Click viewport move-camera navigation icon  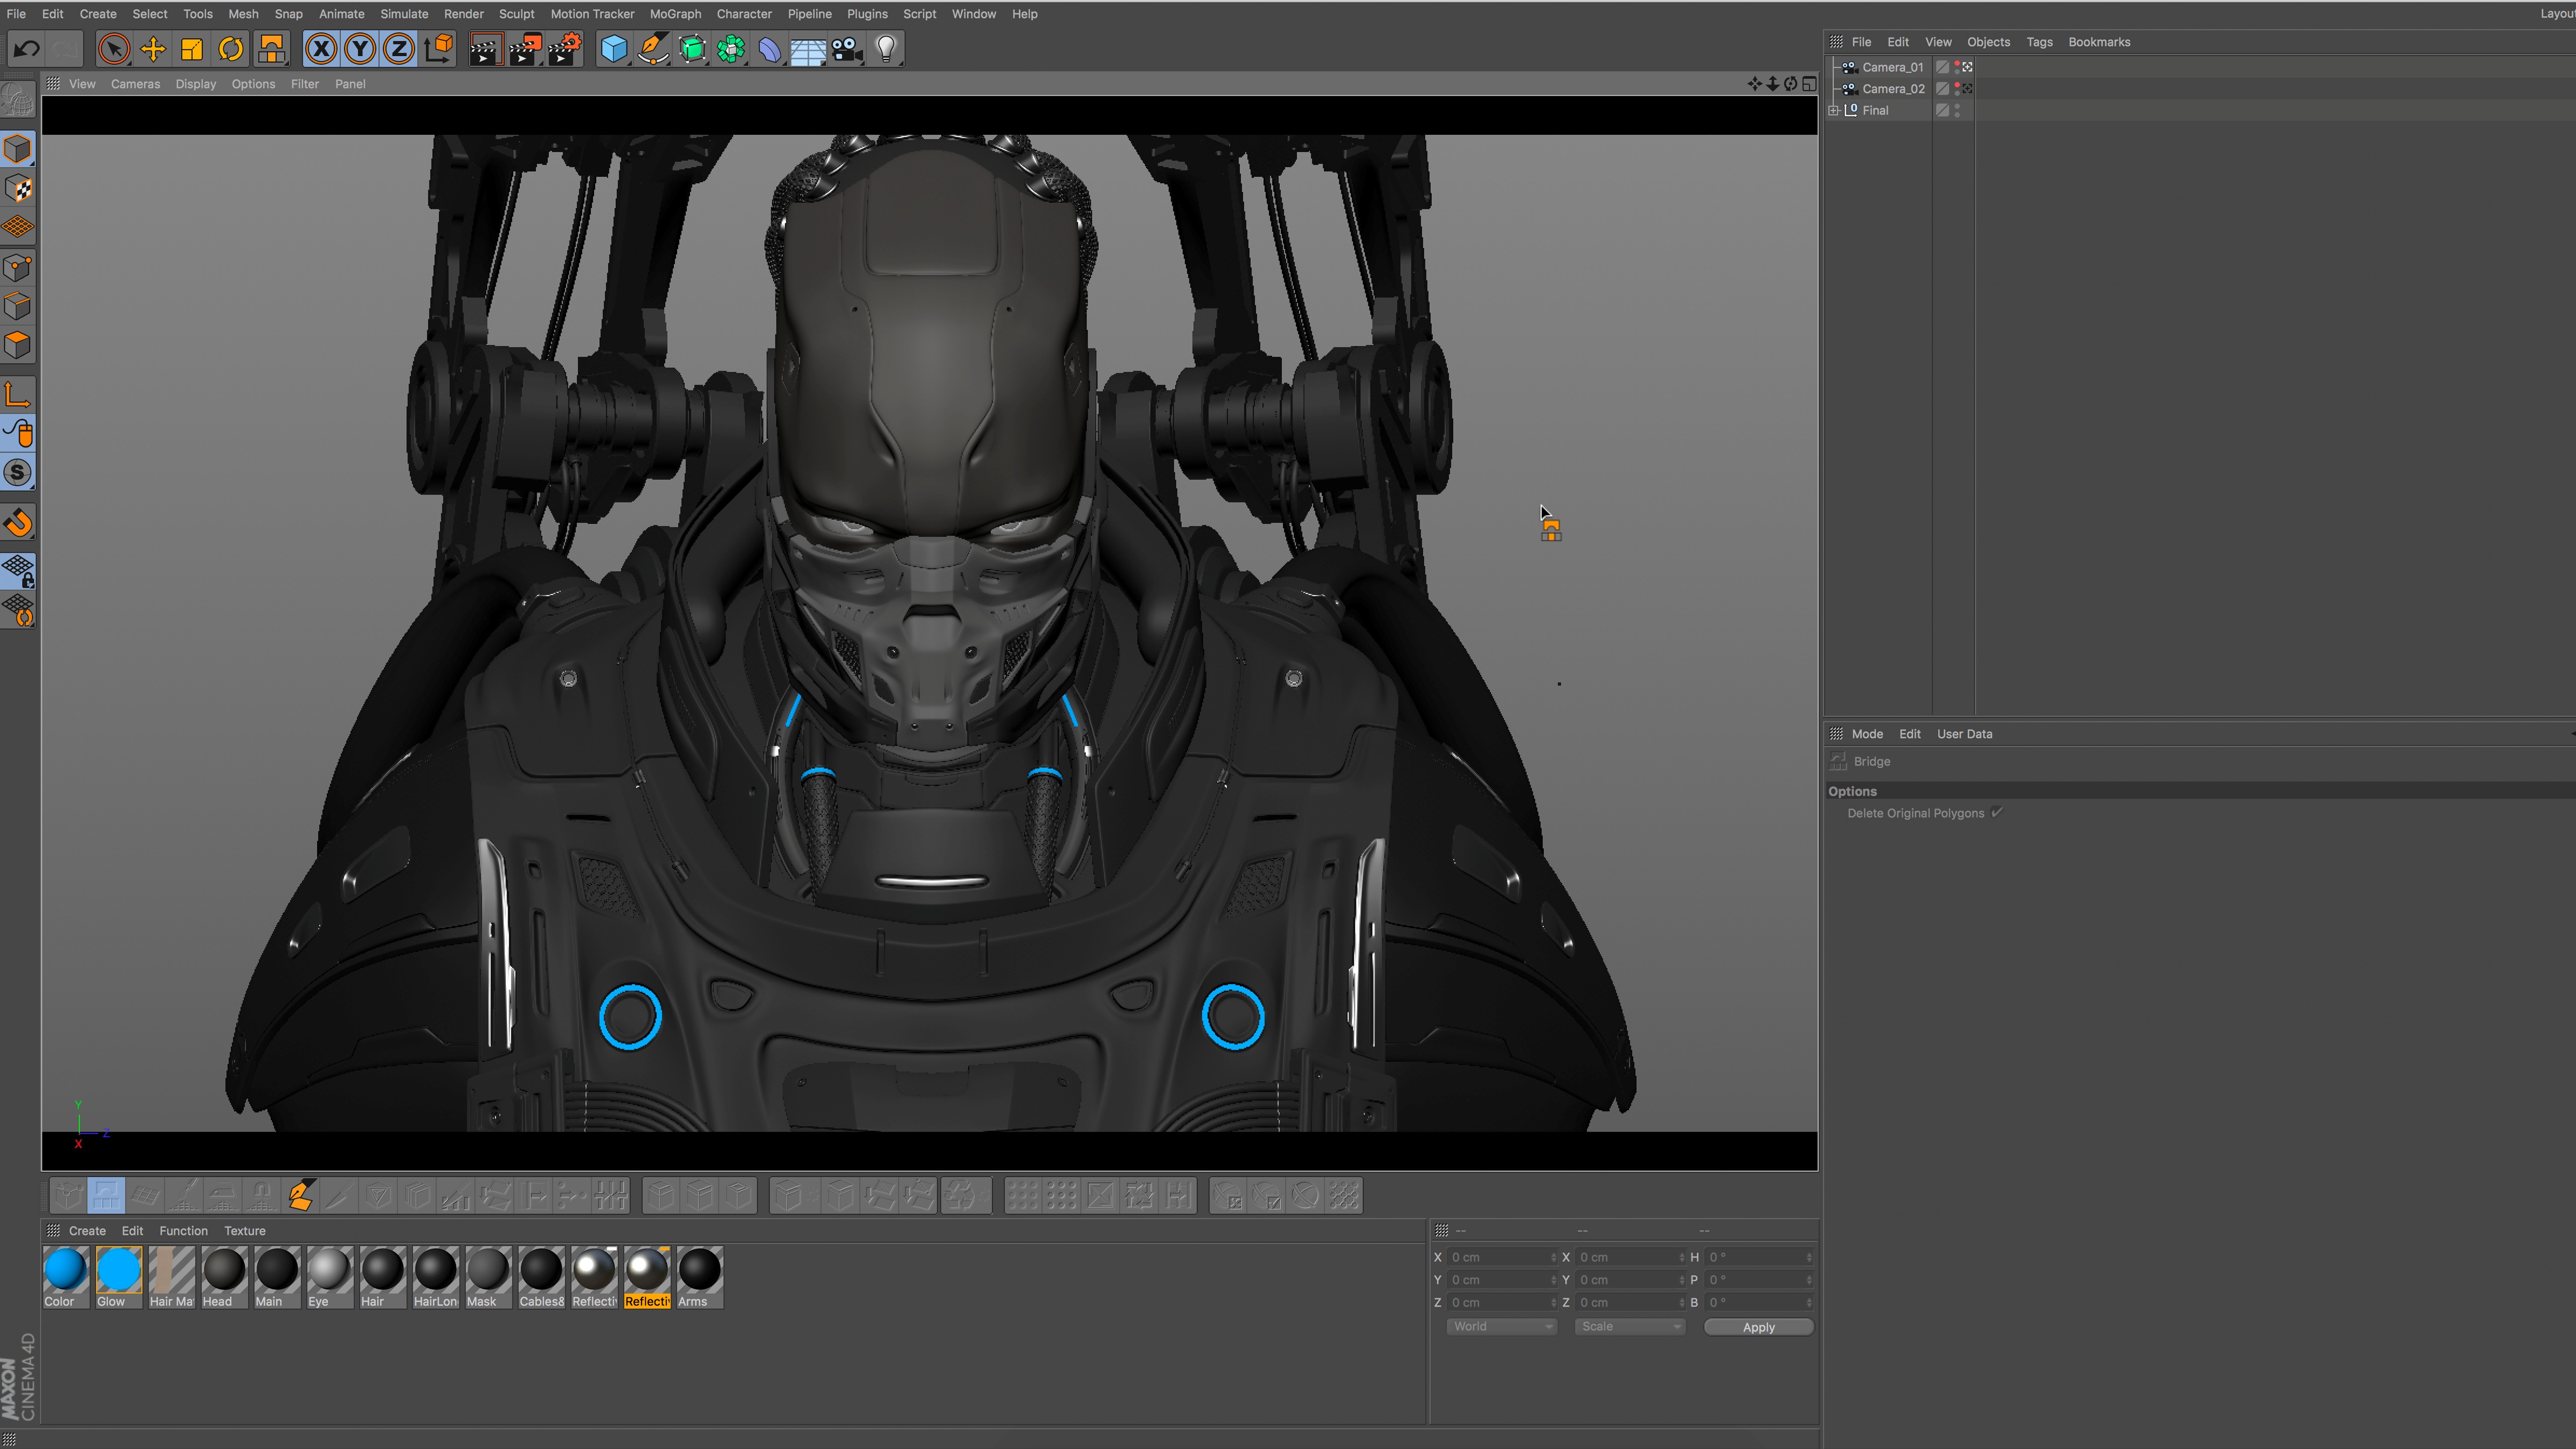click(x=1754, y=84)
